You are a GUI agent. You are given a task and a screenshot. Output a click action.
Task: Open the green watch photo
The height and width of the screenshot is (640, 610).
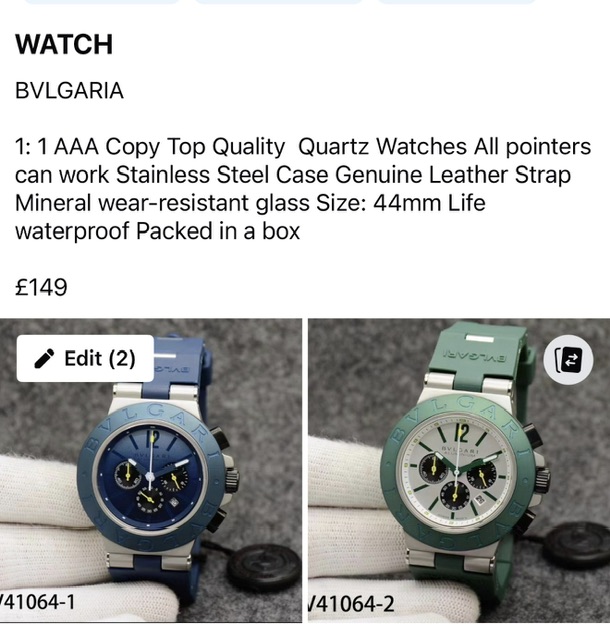pyautogui.click(x=459, y=471)
